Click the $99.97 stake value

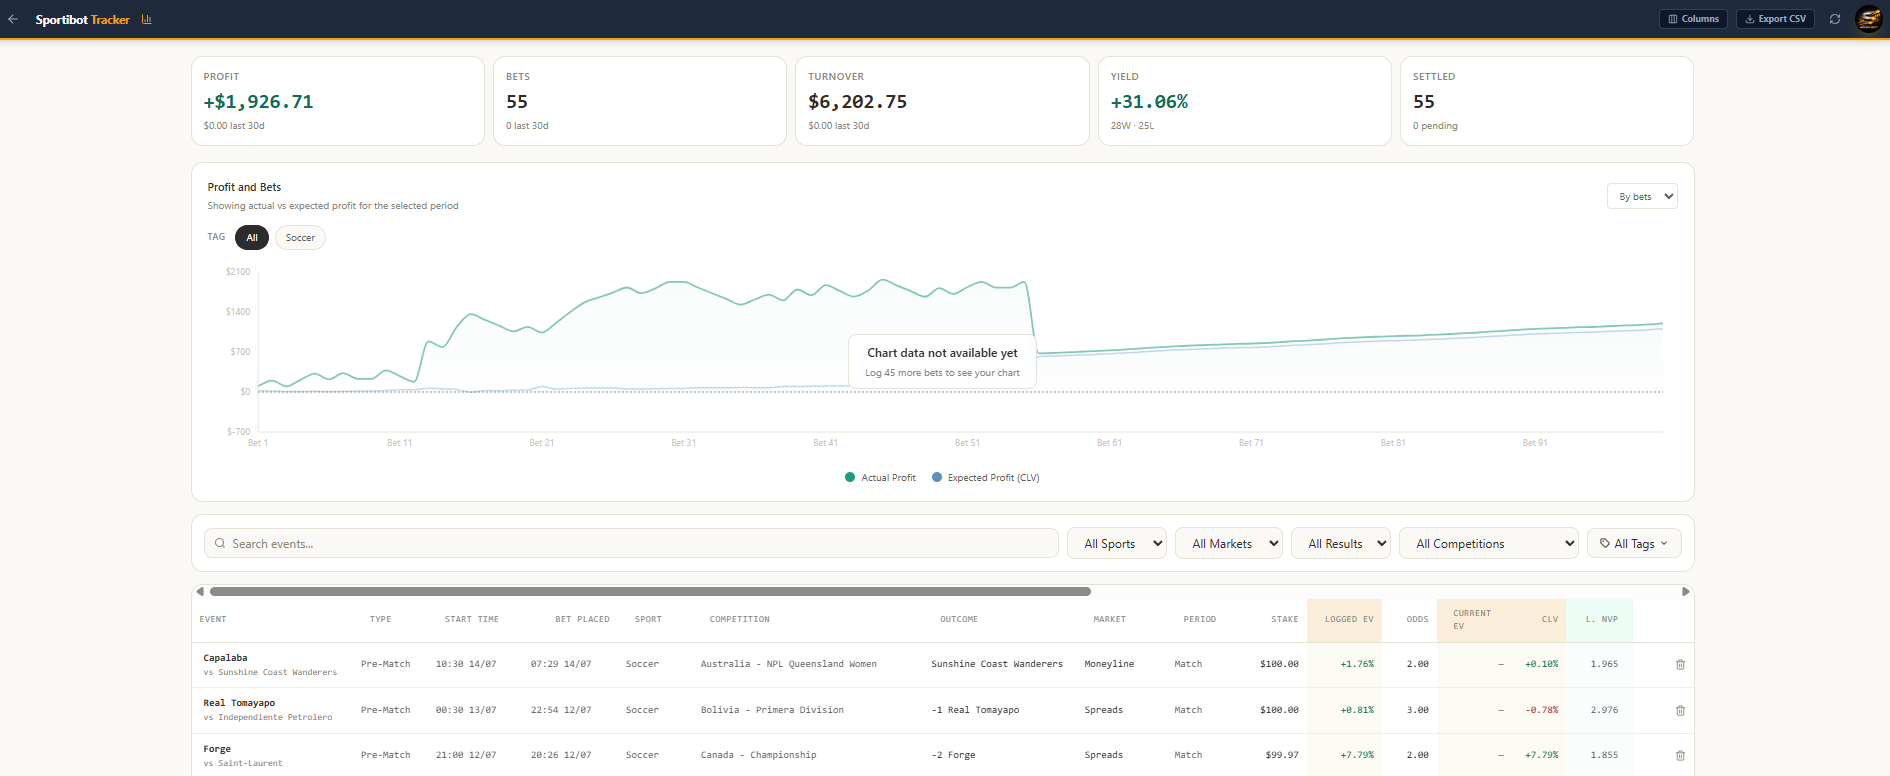click(1282, 756)
